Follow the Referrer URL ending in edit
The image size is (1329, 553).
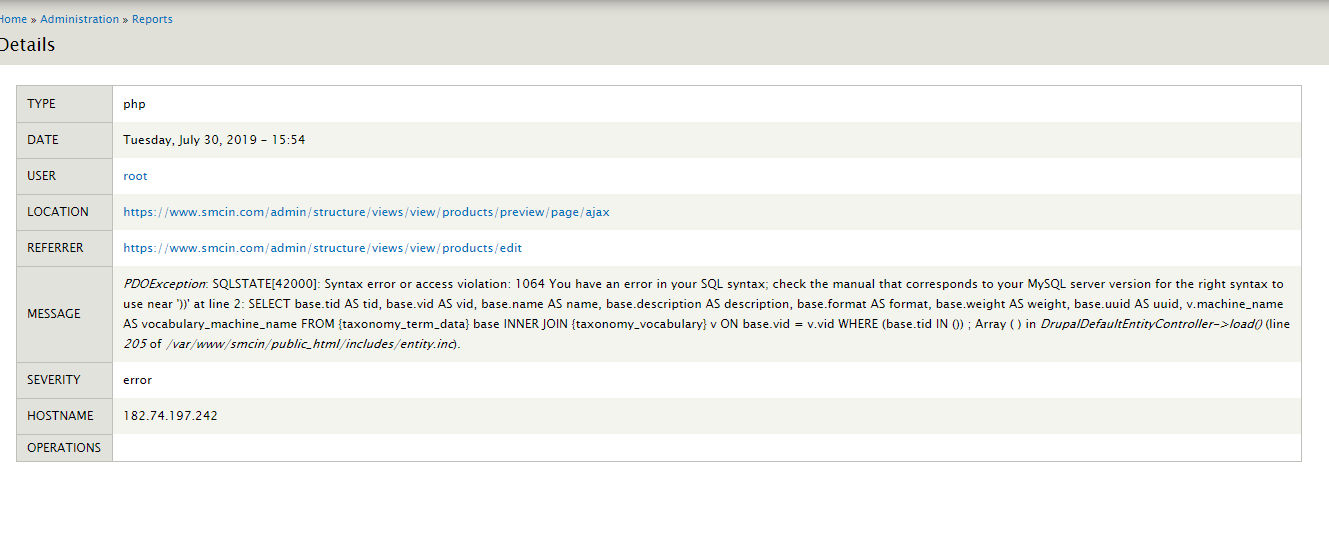pyautogui.click(x=322, y=248)
